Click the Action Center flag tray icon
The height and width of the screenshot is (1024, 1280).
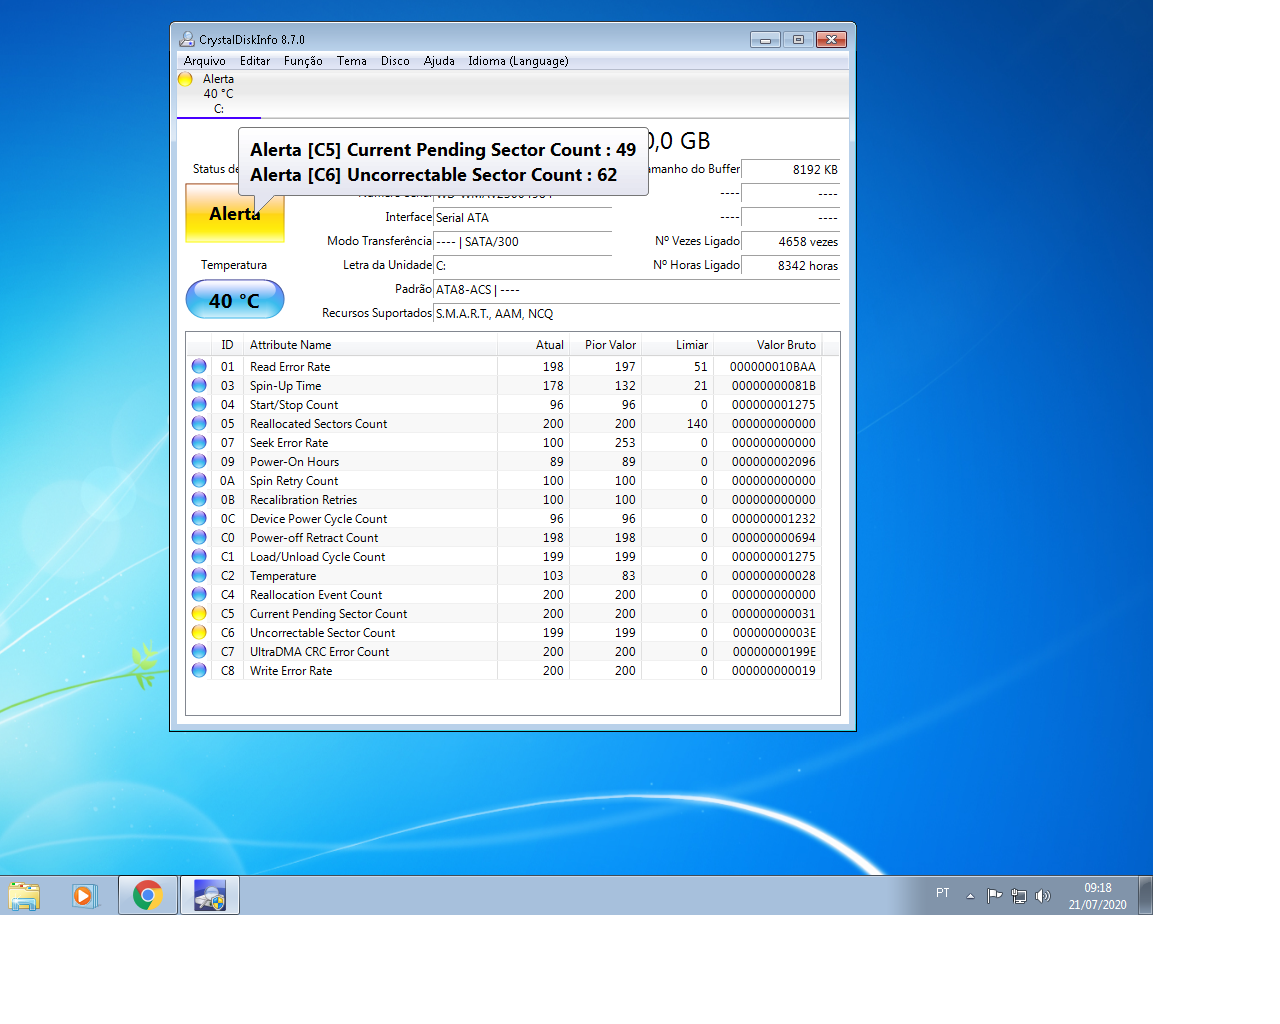[x=994, y=896]
